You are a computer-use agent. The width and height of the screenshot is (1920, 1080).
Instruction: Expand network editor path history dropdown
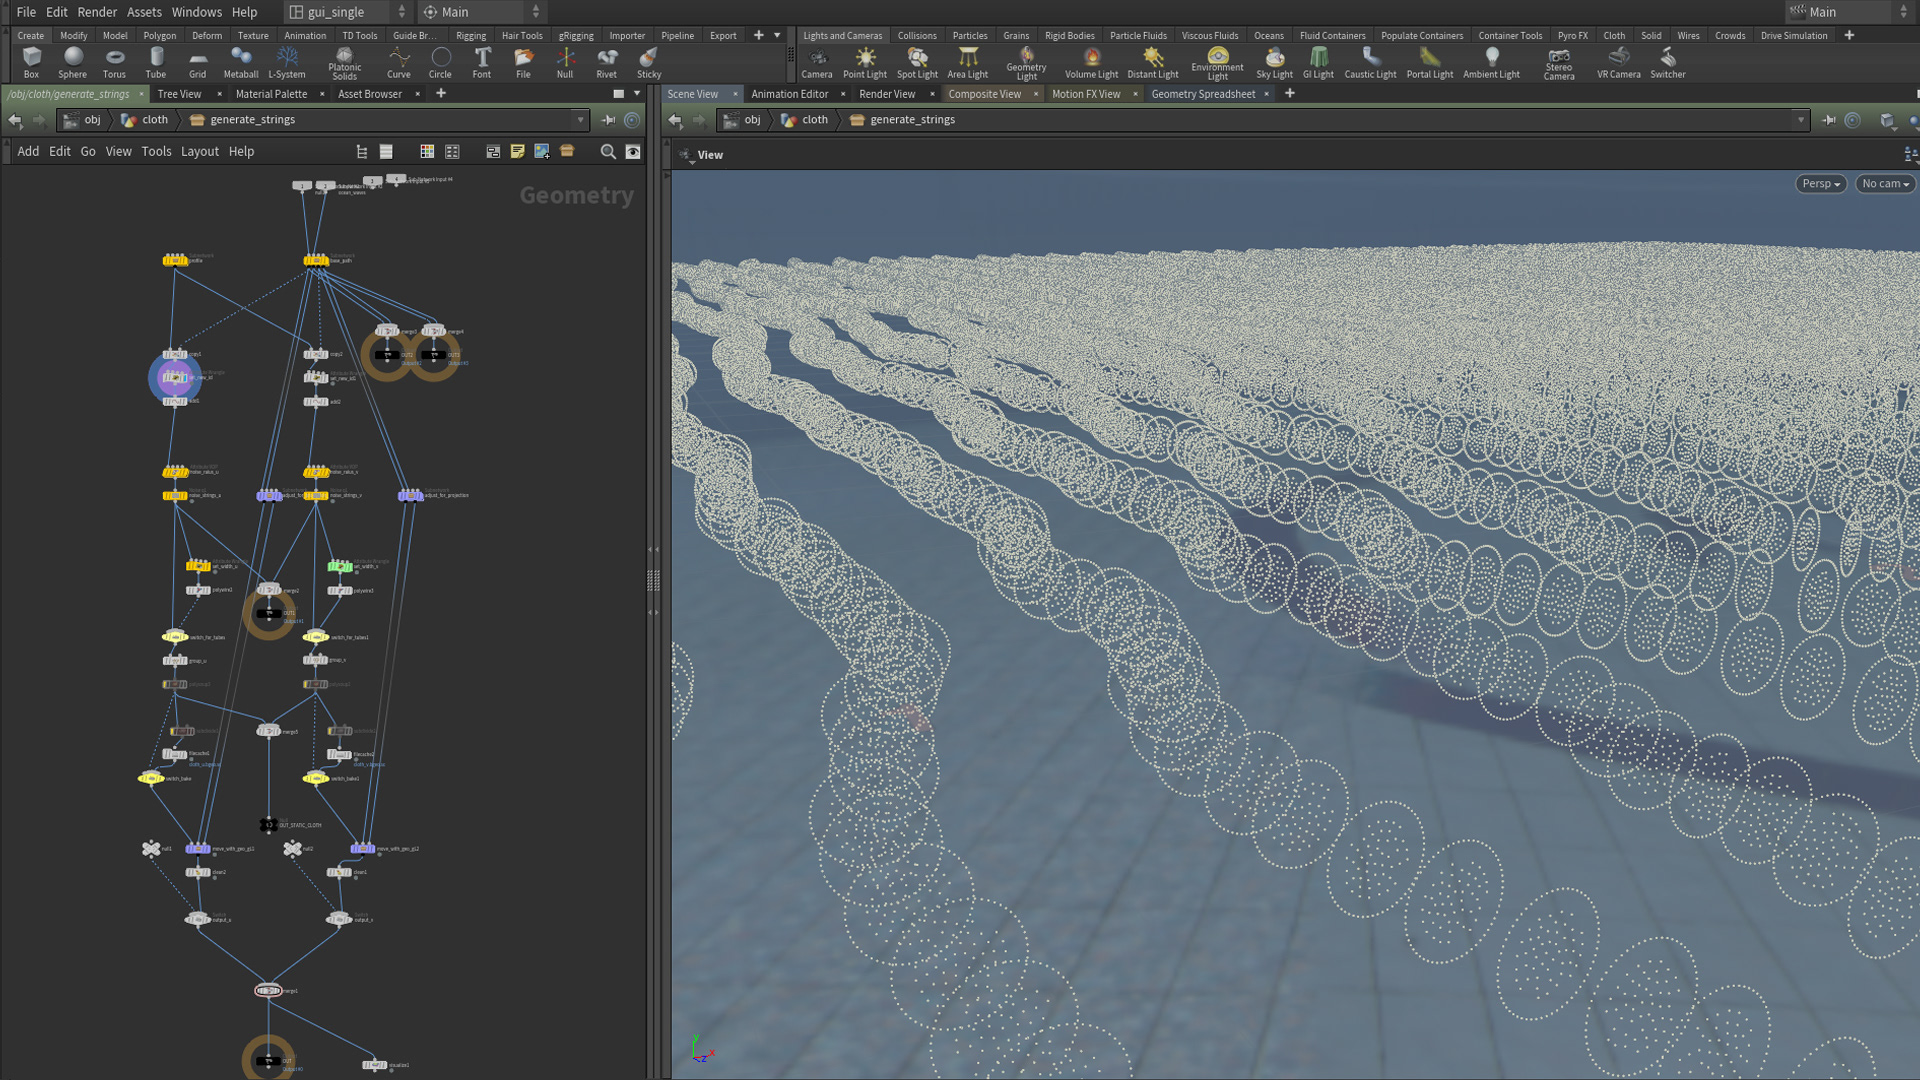[580, 120]
